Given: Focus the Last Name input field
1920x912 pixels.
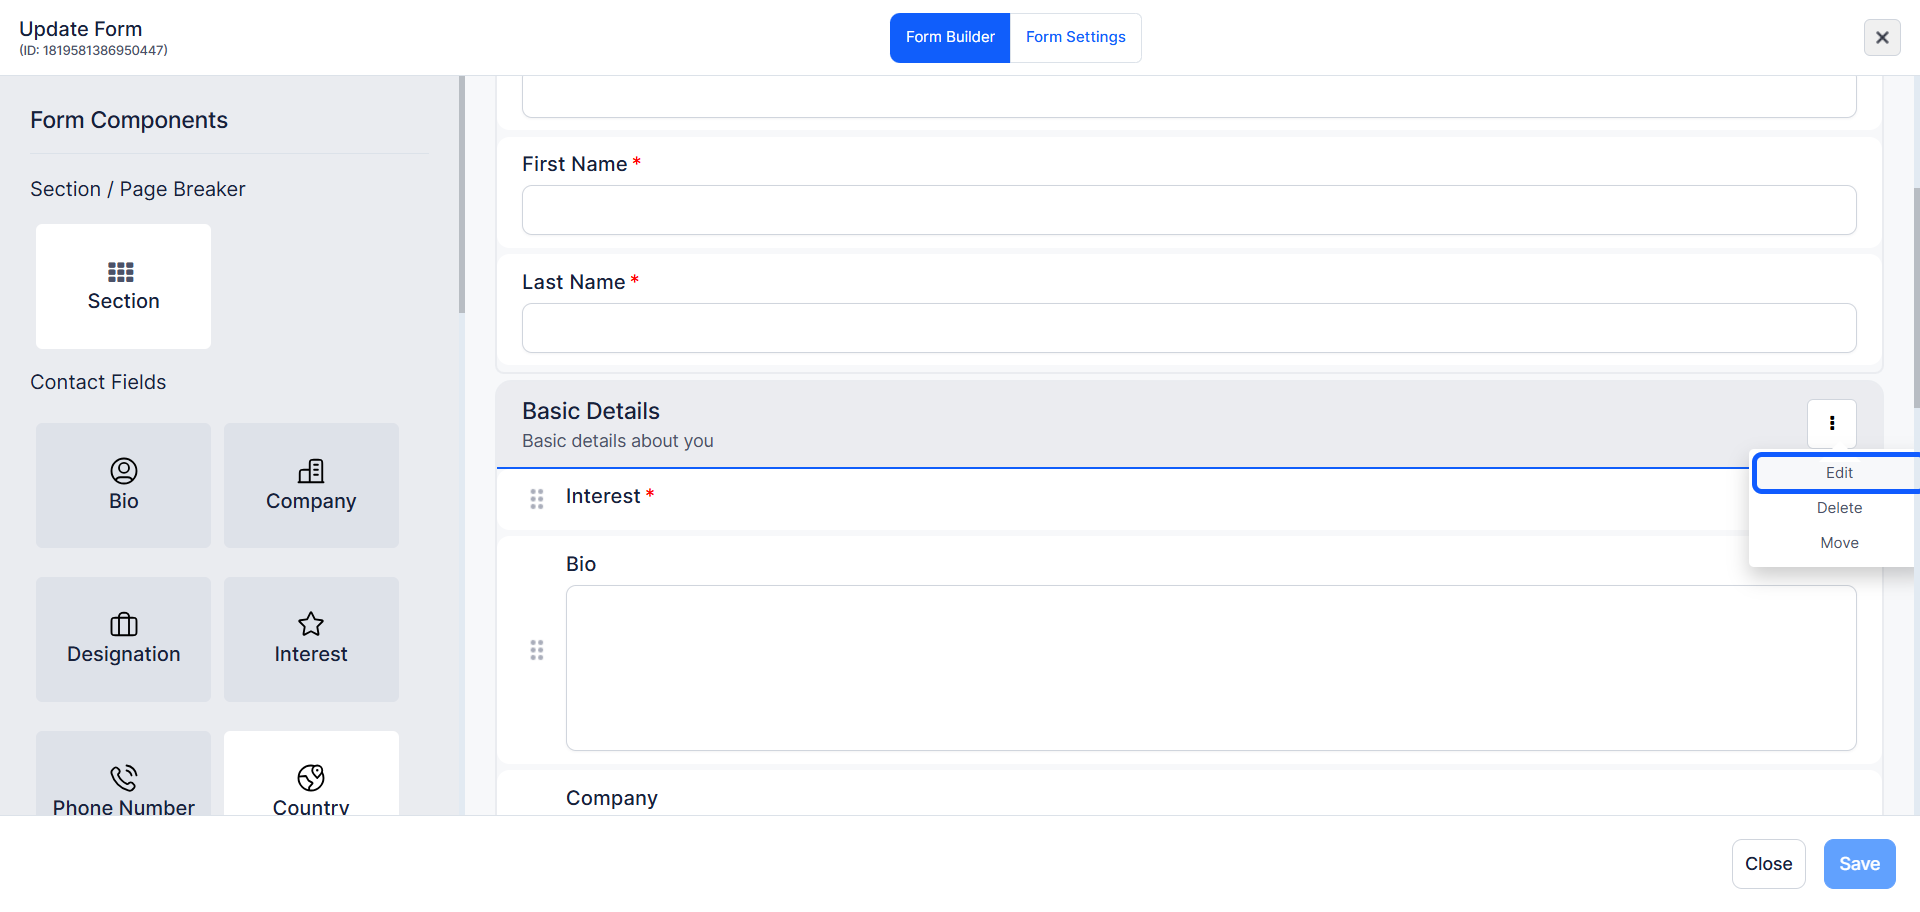Looking at the screenshot, I should (x=1189, y=328).
